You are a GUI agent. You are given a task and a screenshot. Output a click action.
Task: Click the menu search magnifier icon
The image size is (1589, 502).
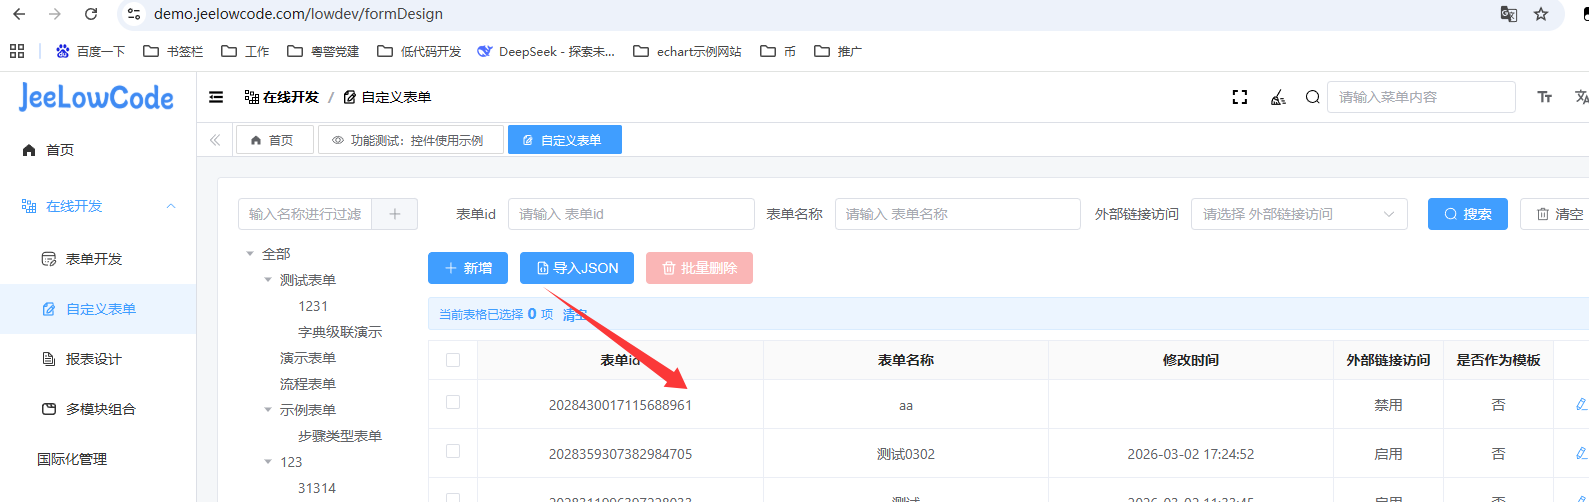point(1312,97)
